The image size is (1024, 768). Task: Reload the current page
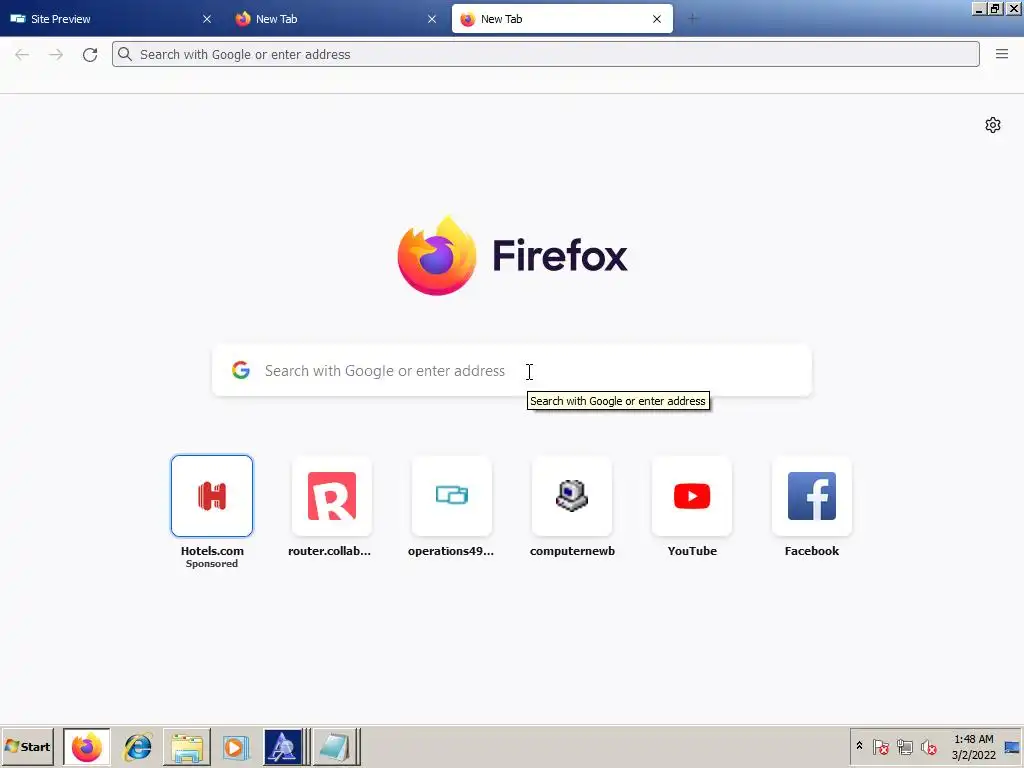point(90,55)
